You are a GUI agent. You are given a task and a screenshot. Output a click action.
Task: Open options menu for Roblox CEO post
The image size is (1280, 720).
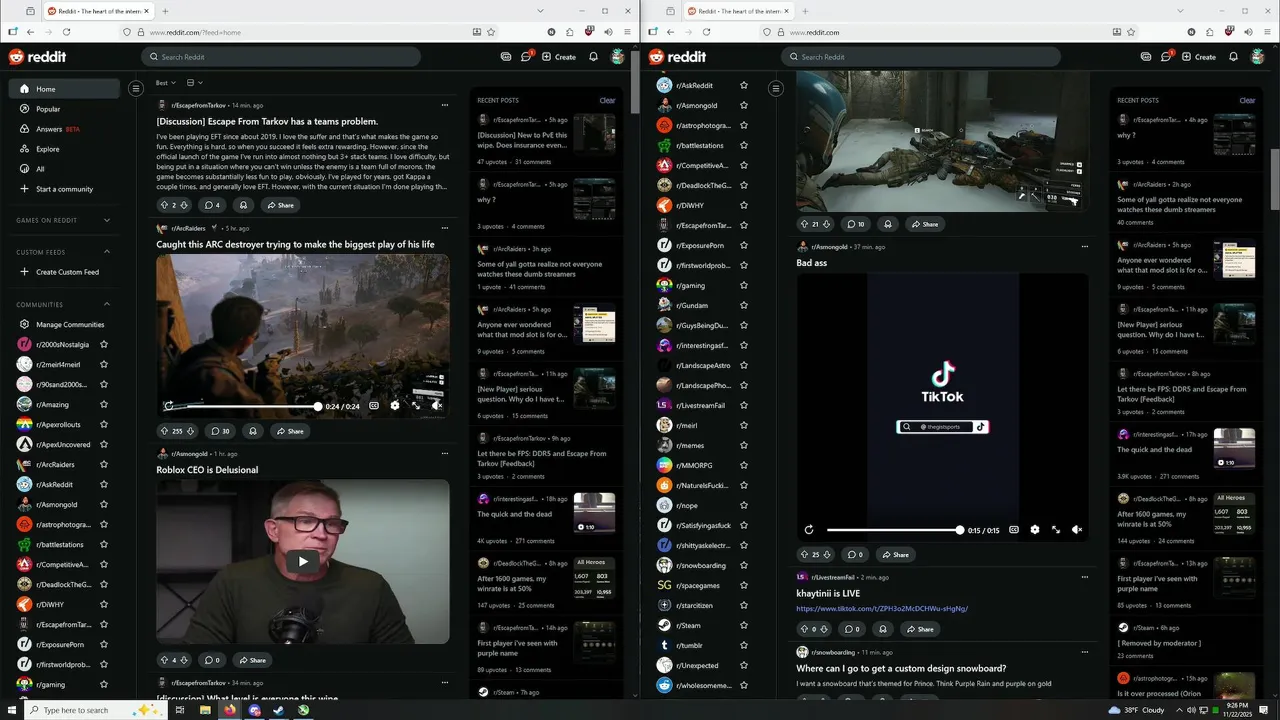tap(445, 453)
